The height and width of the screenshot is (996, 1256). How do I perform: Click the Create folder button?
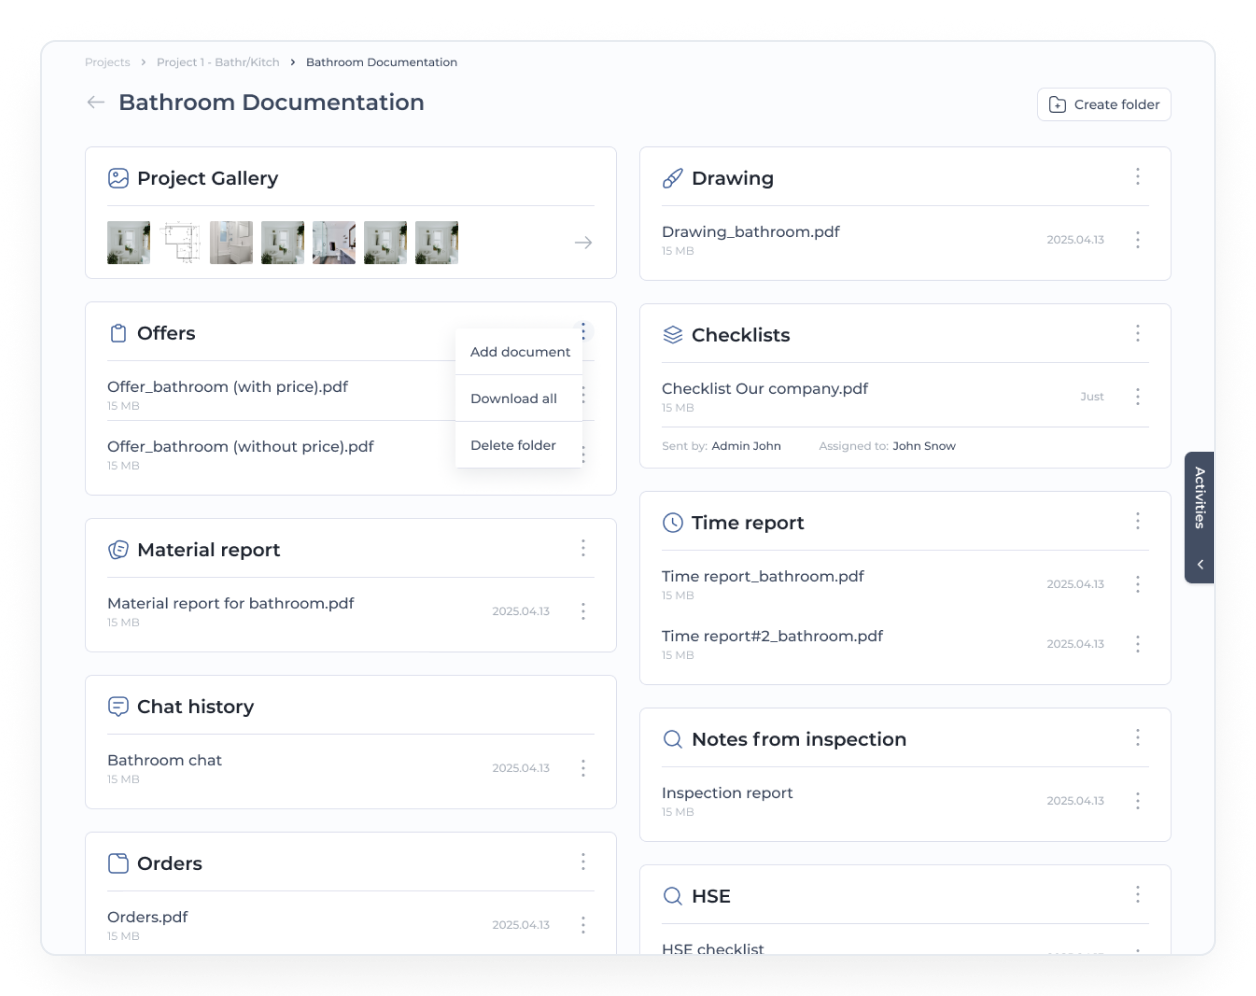pos(1104,104)
